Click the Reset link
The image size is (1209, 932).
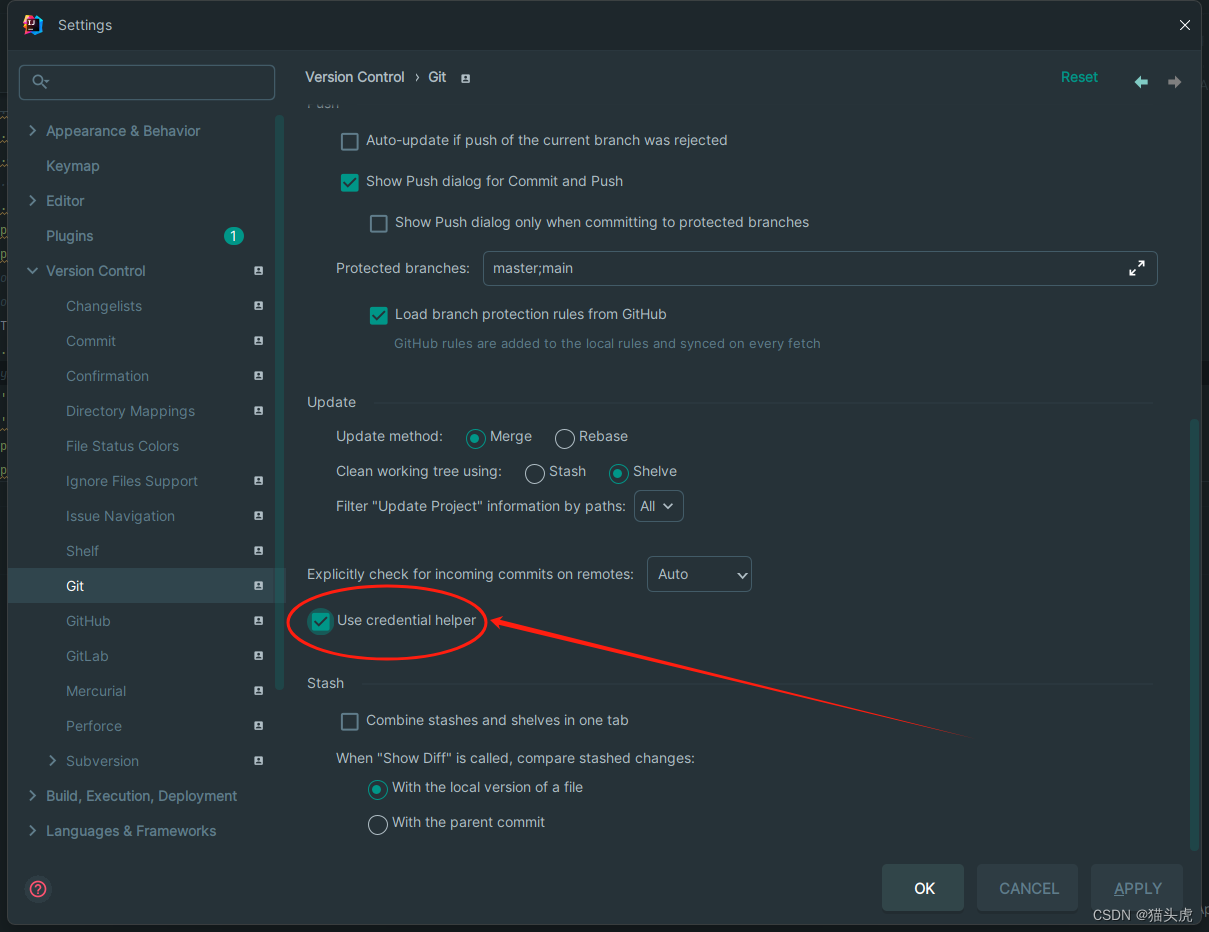1079,77
